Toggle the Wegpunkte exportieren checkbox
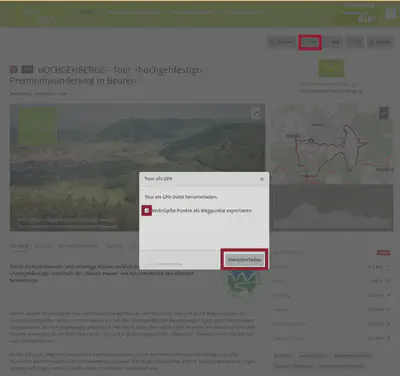This screenshot has height=376, width=400. pos(147,211)
